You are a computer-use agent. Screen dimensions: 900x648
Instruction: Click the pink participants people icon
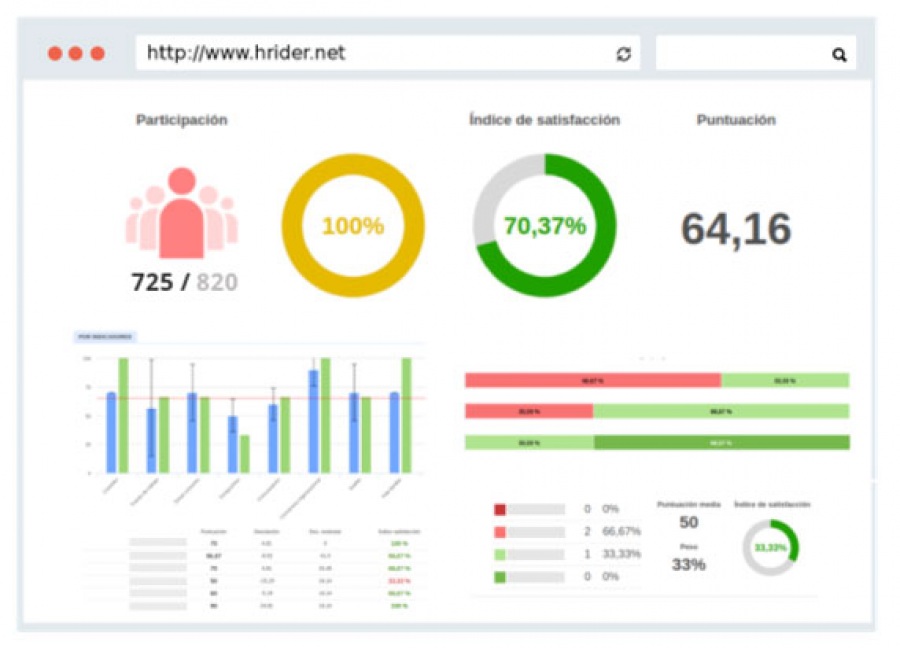click(181, 212)
